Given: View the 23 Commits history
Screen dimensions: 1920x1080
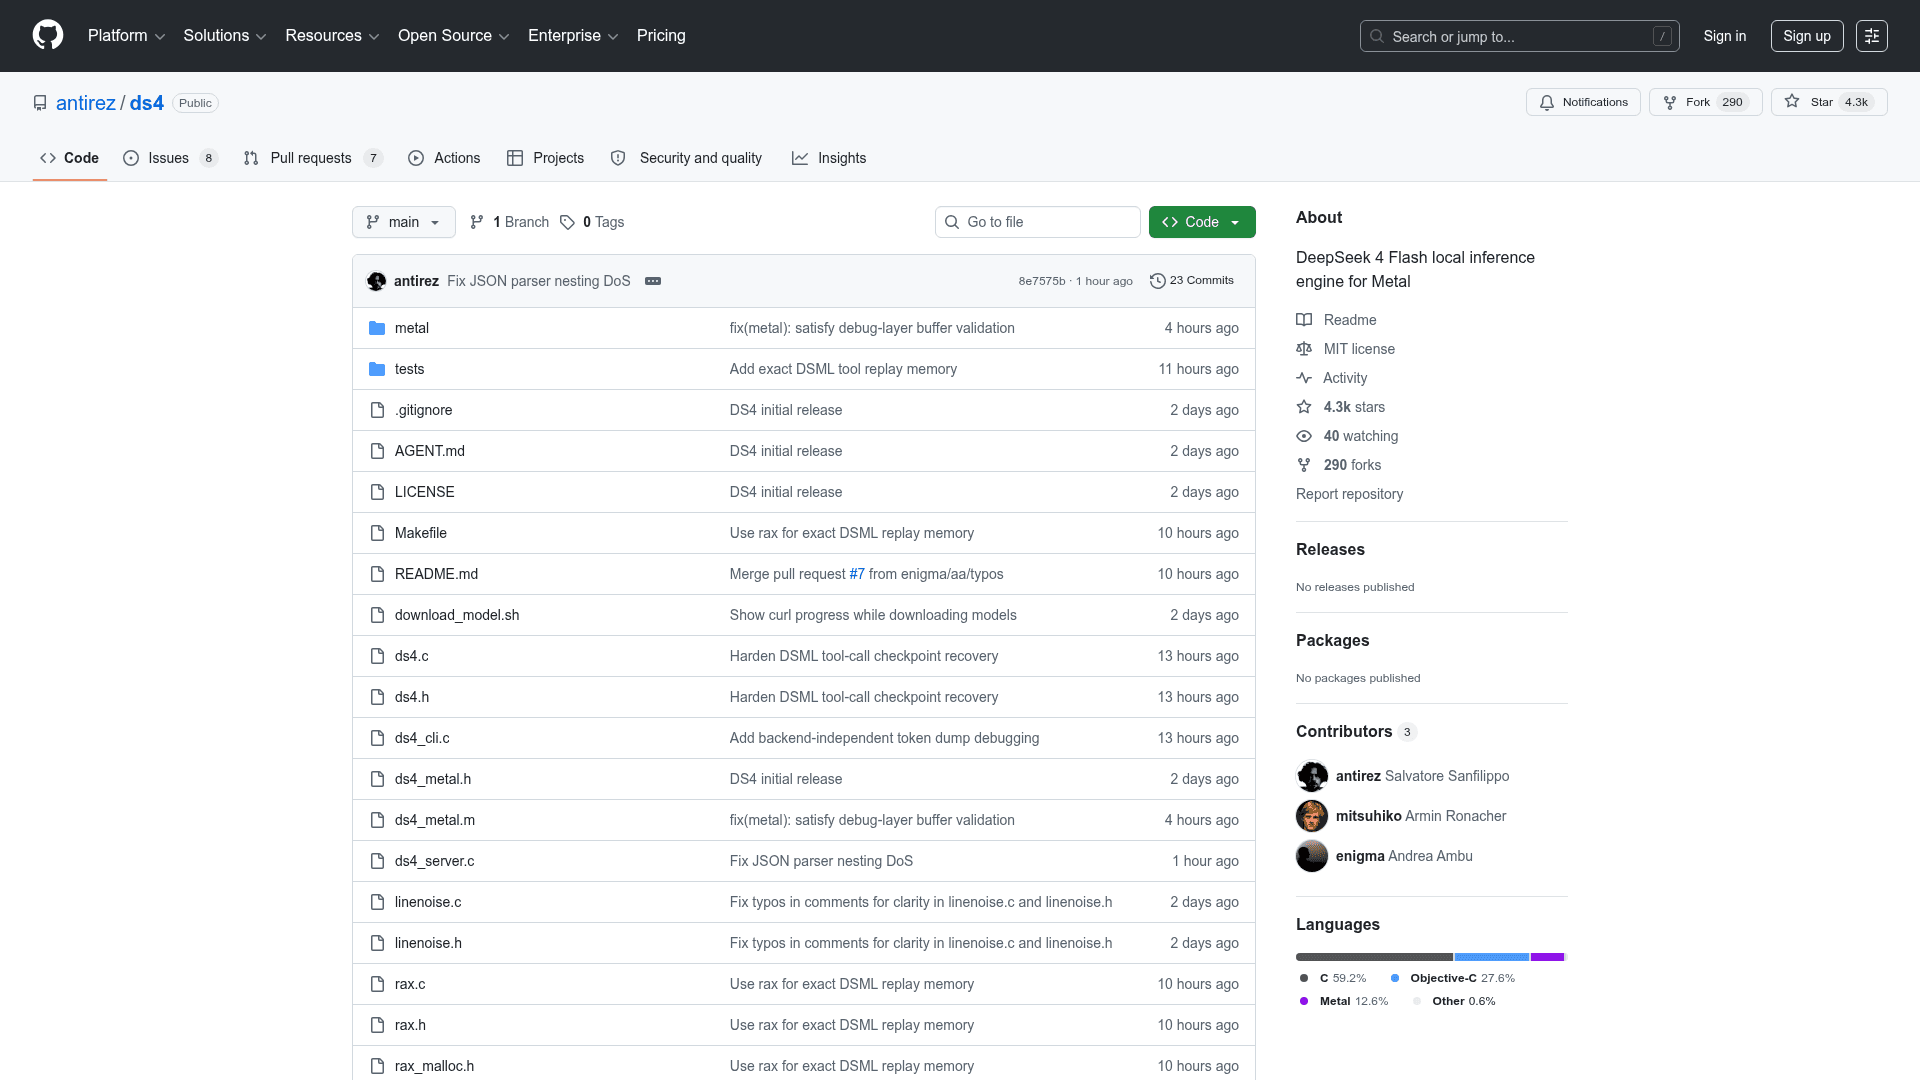Looking at the screenshot, I should [1192, 281].
